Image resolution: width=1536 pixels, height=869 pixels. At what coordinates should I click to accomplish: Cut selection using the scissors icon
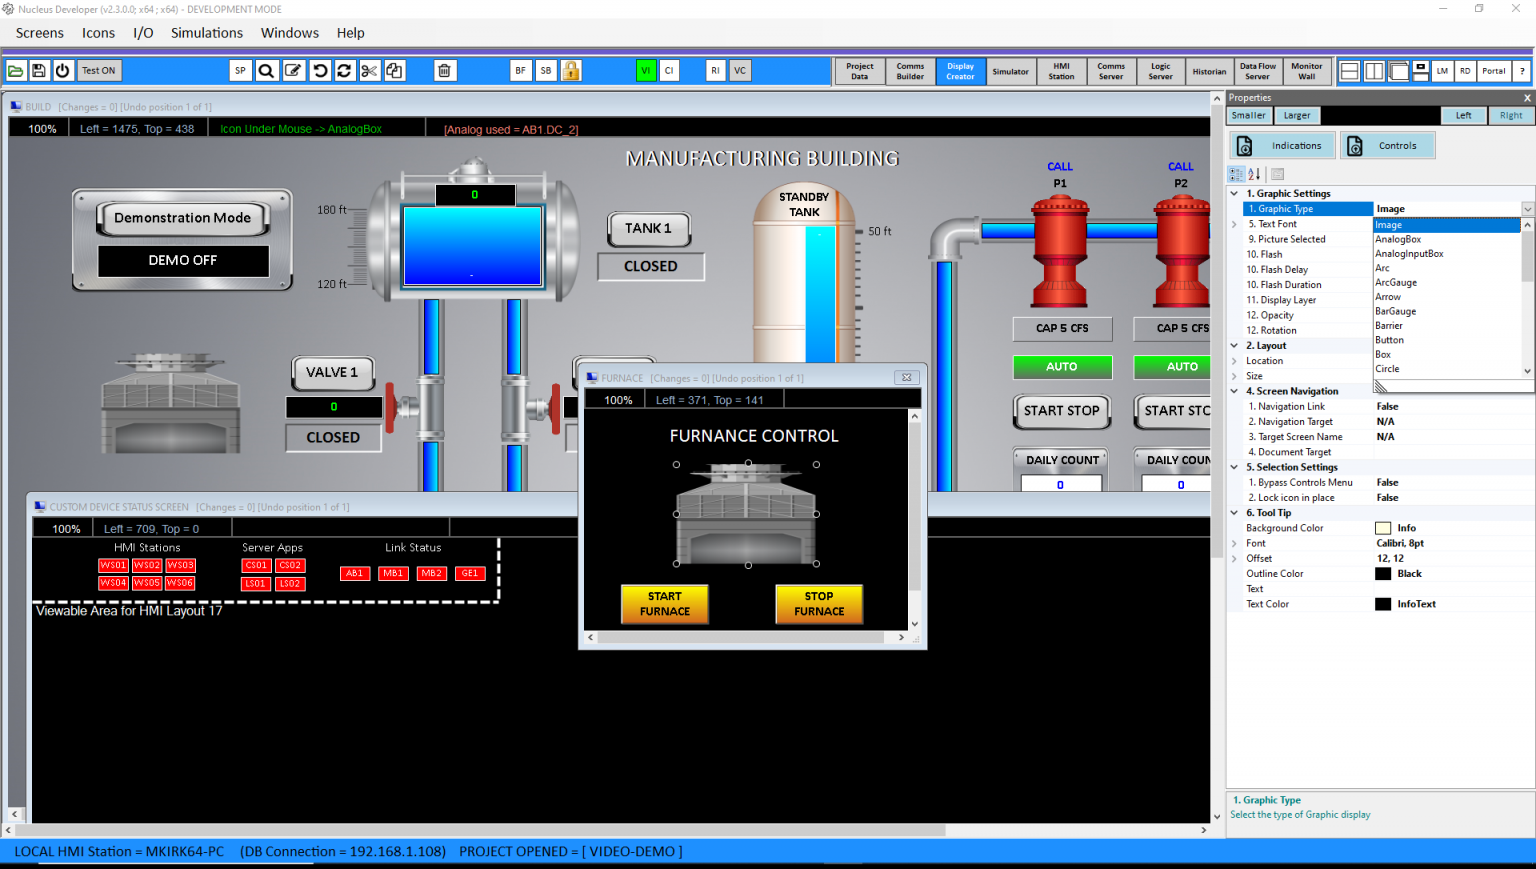point(368,70)
